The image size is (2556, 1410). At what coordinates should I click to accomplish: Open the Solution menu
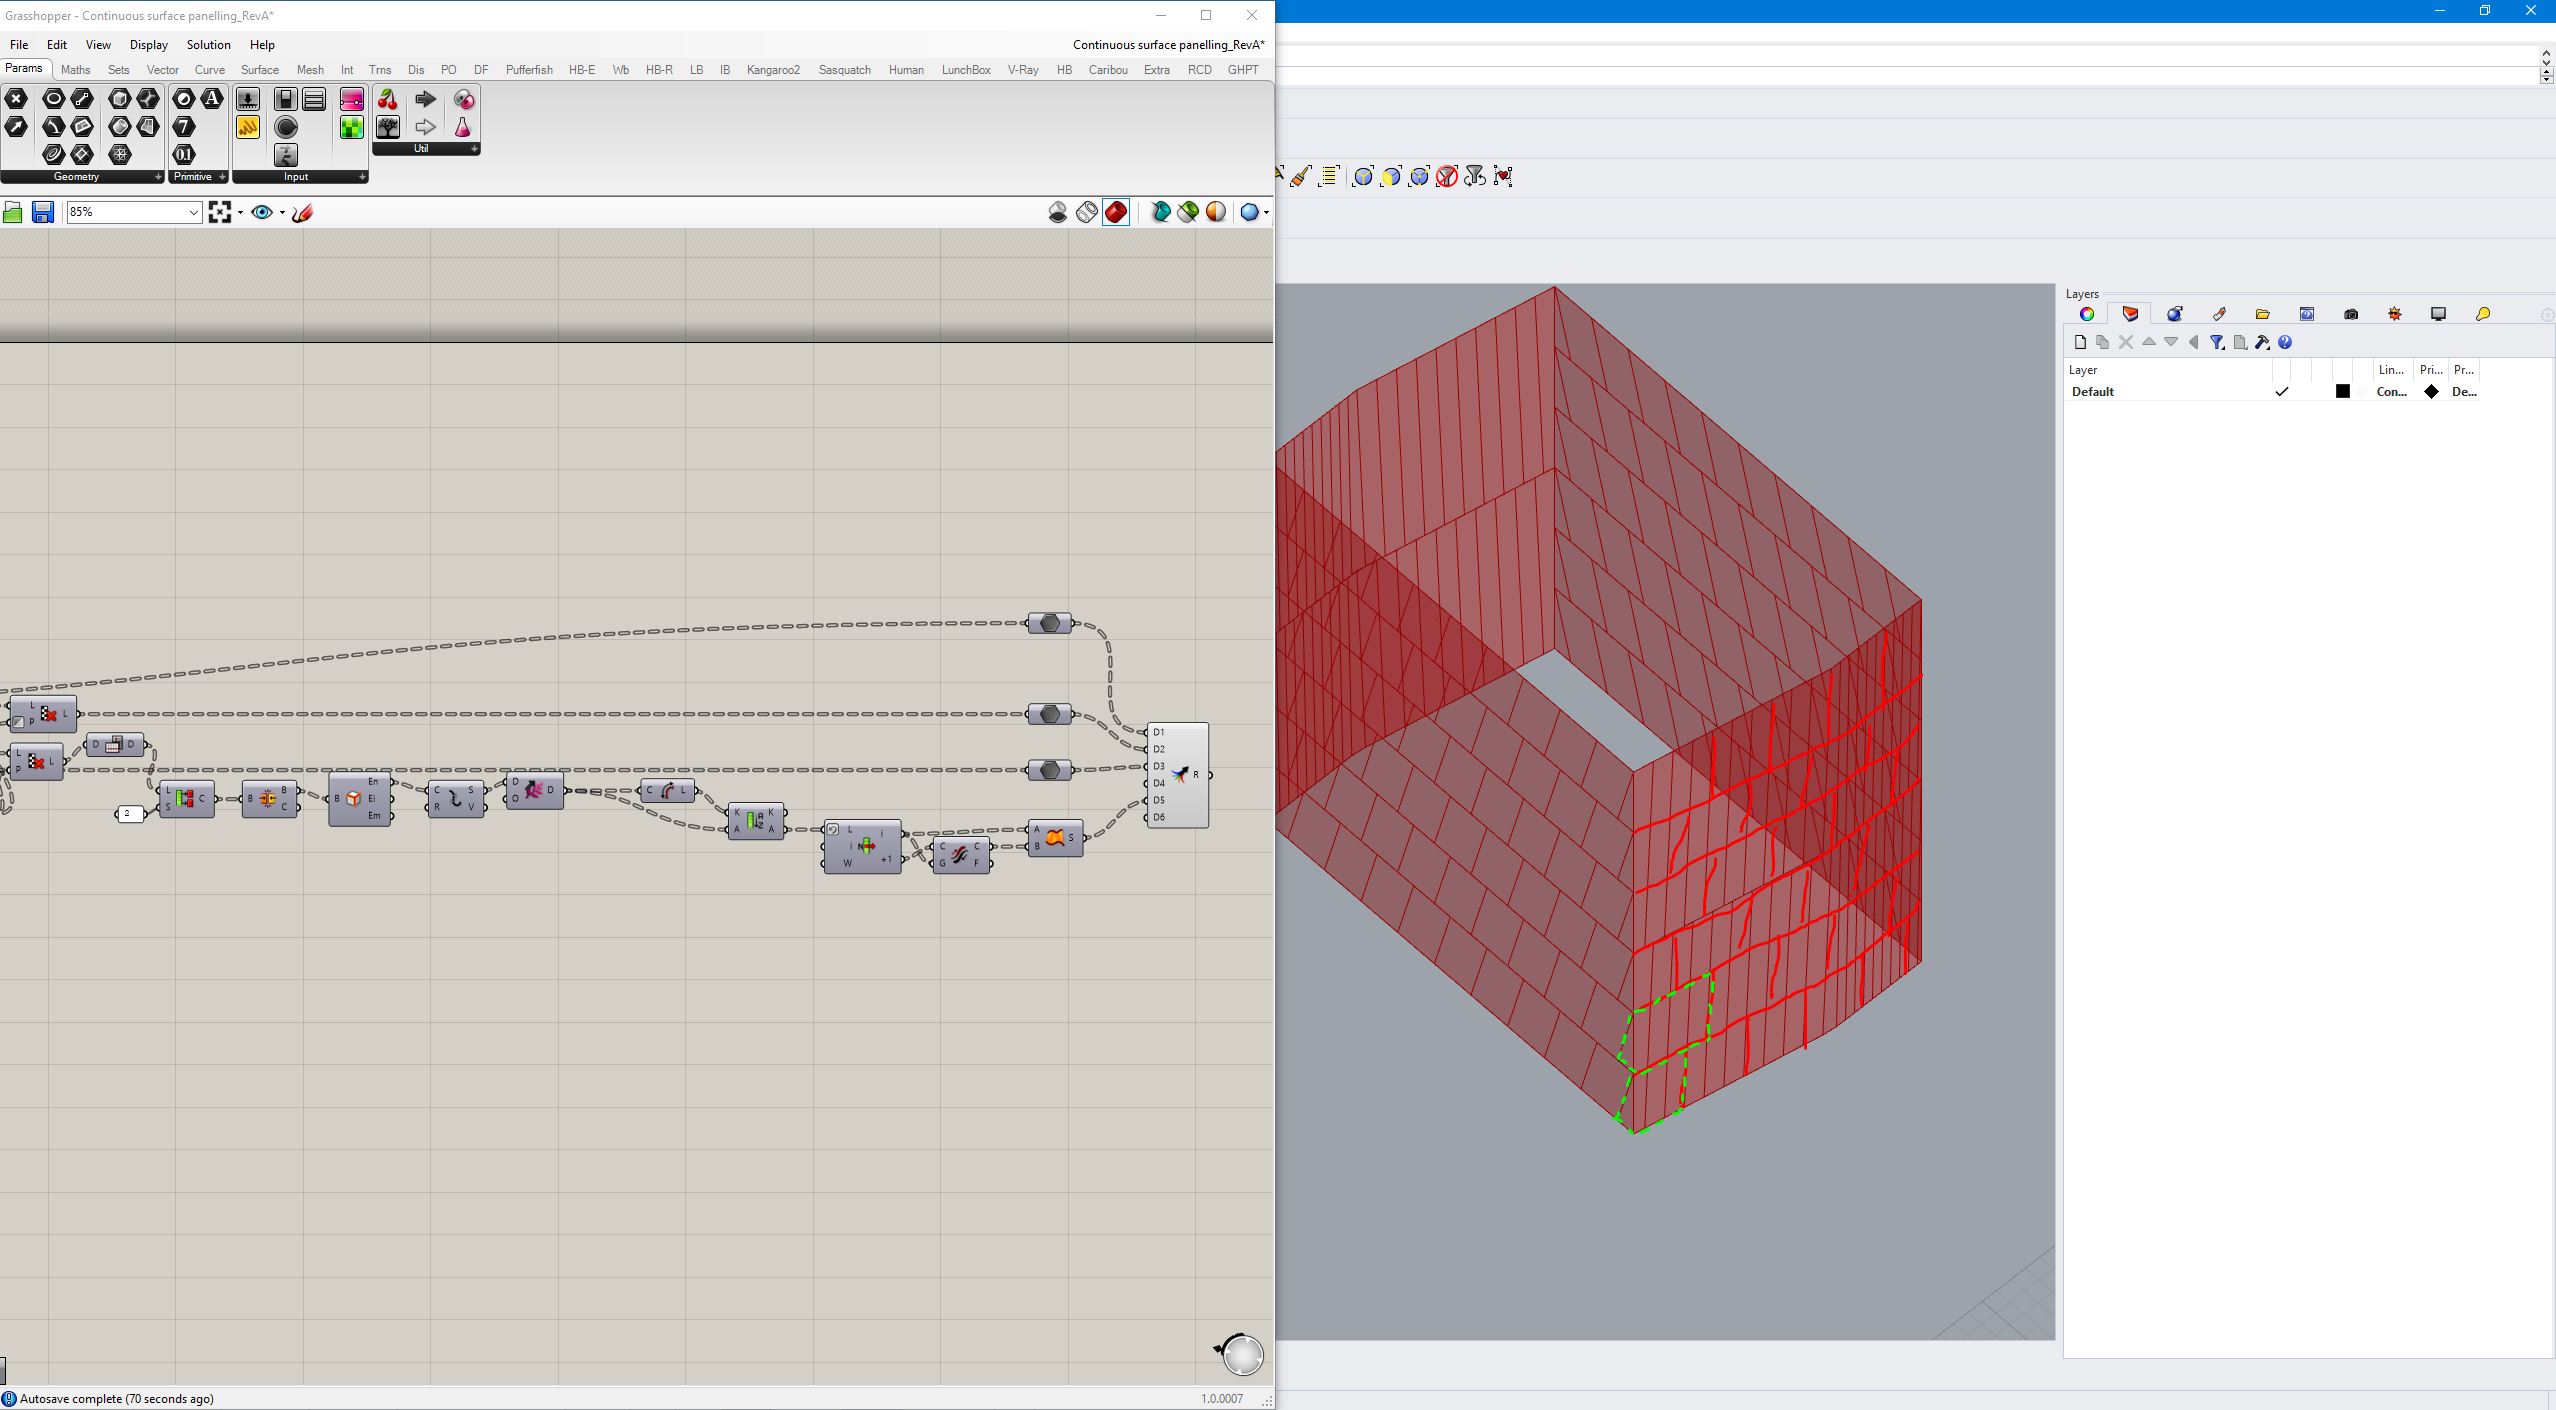tap(208, 45)
